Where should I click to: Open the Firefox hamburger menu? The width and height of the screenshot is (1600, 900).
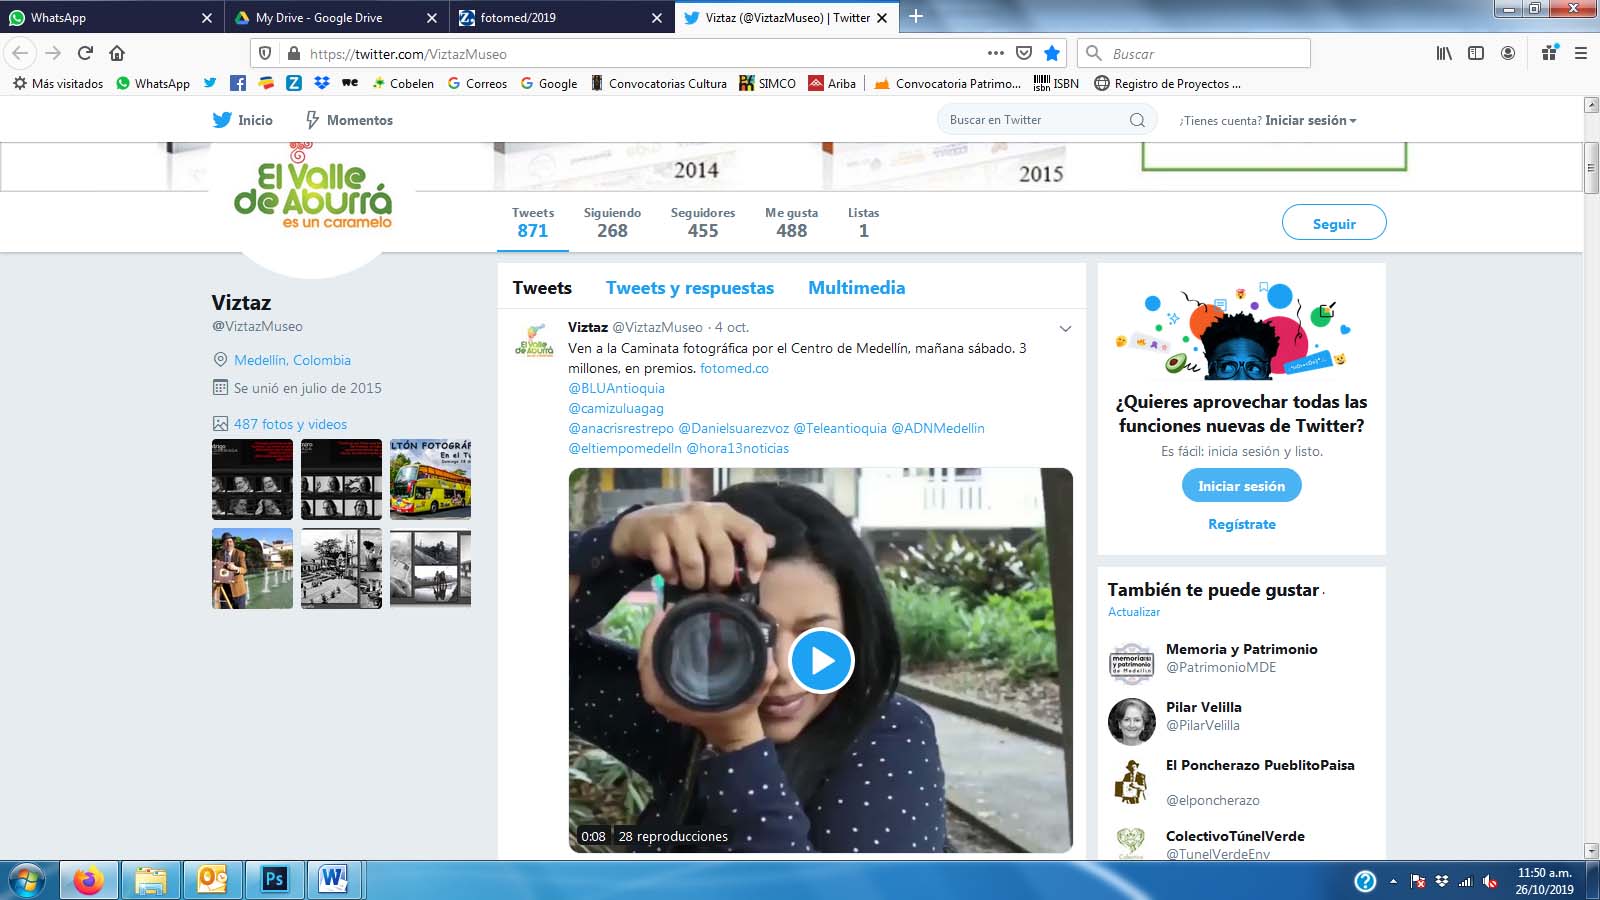(x=1581, y=53)
